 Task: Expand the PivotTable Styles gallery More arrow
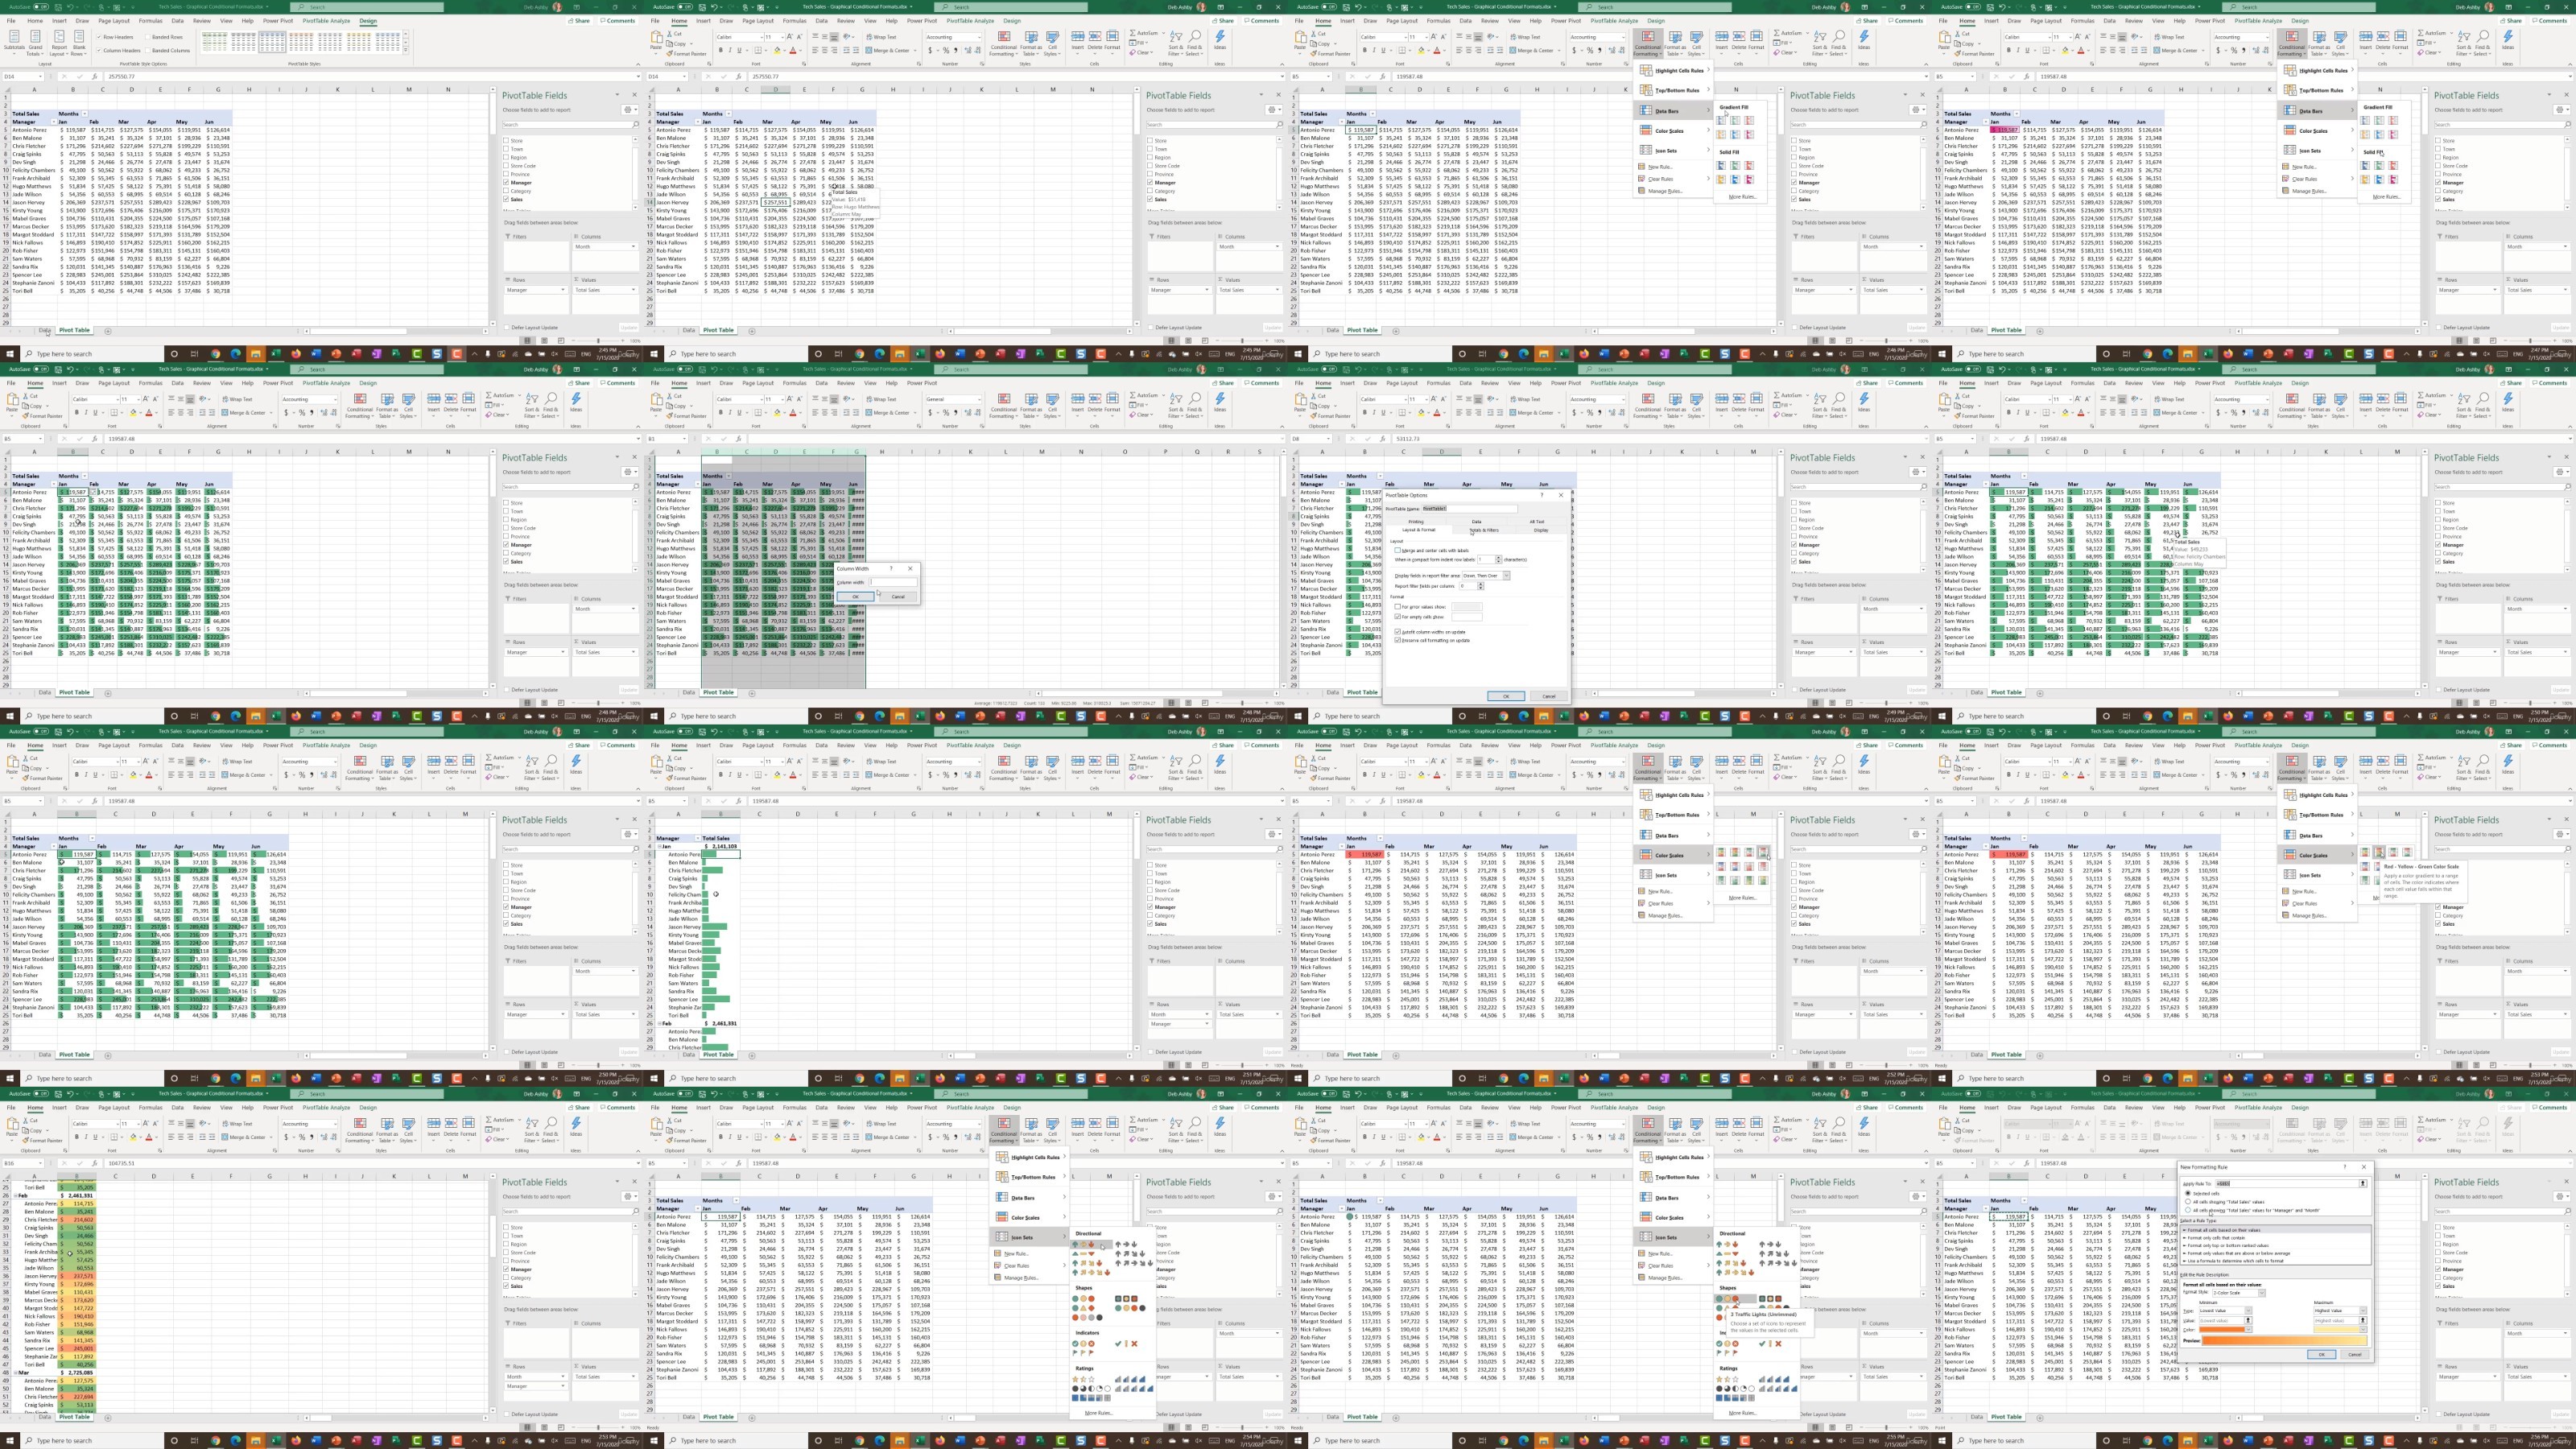[406, 50]
